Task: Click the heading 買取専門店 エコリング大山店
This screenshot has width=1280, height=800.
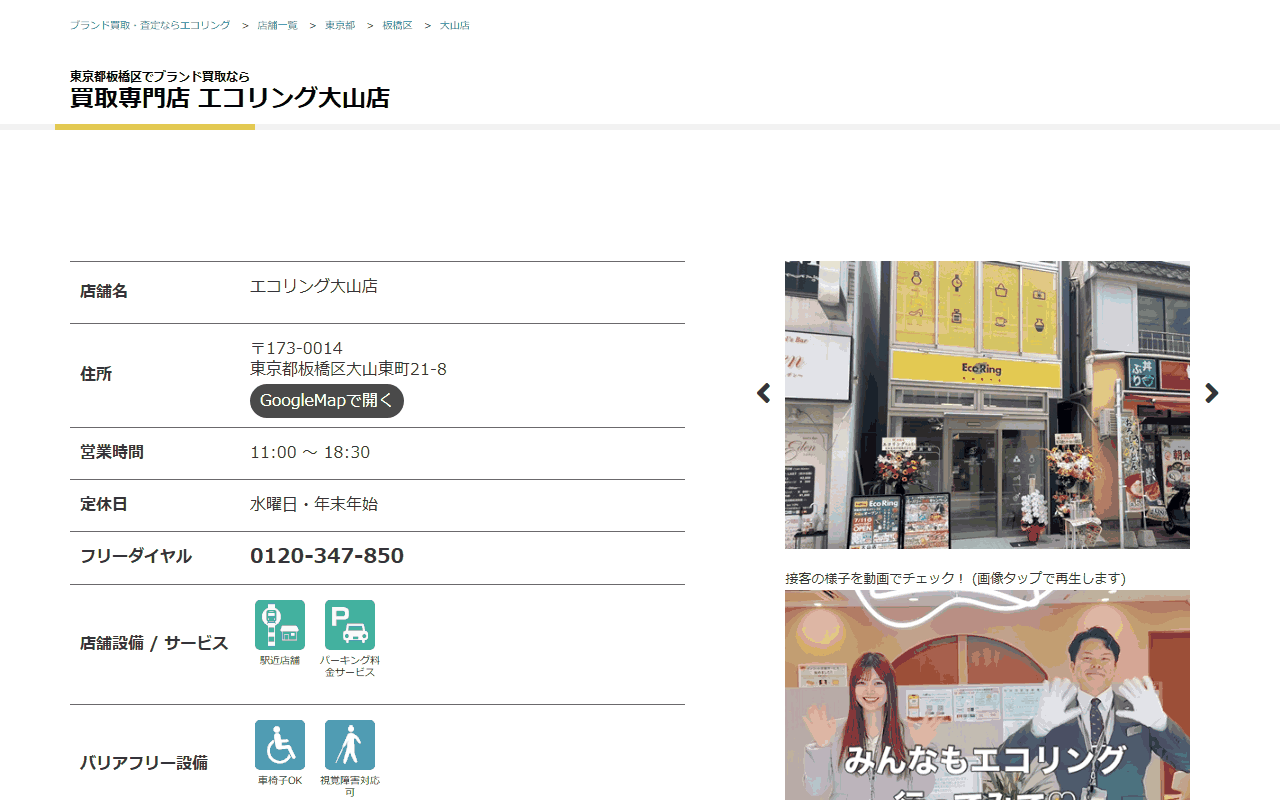Action: 230,98
